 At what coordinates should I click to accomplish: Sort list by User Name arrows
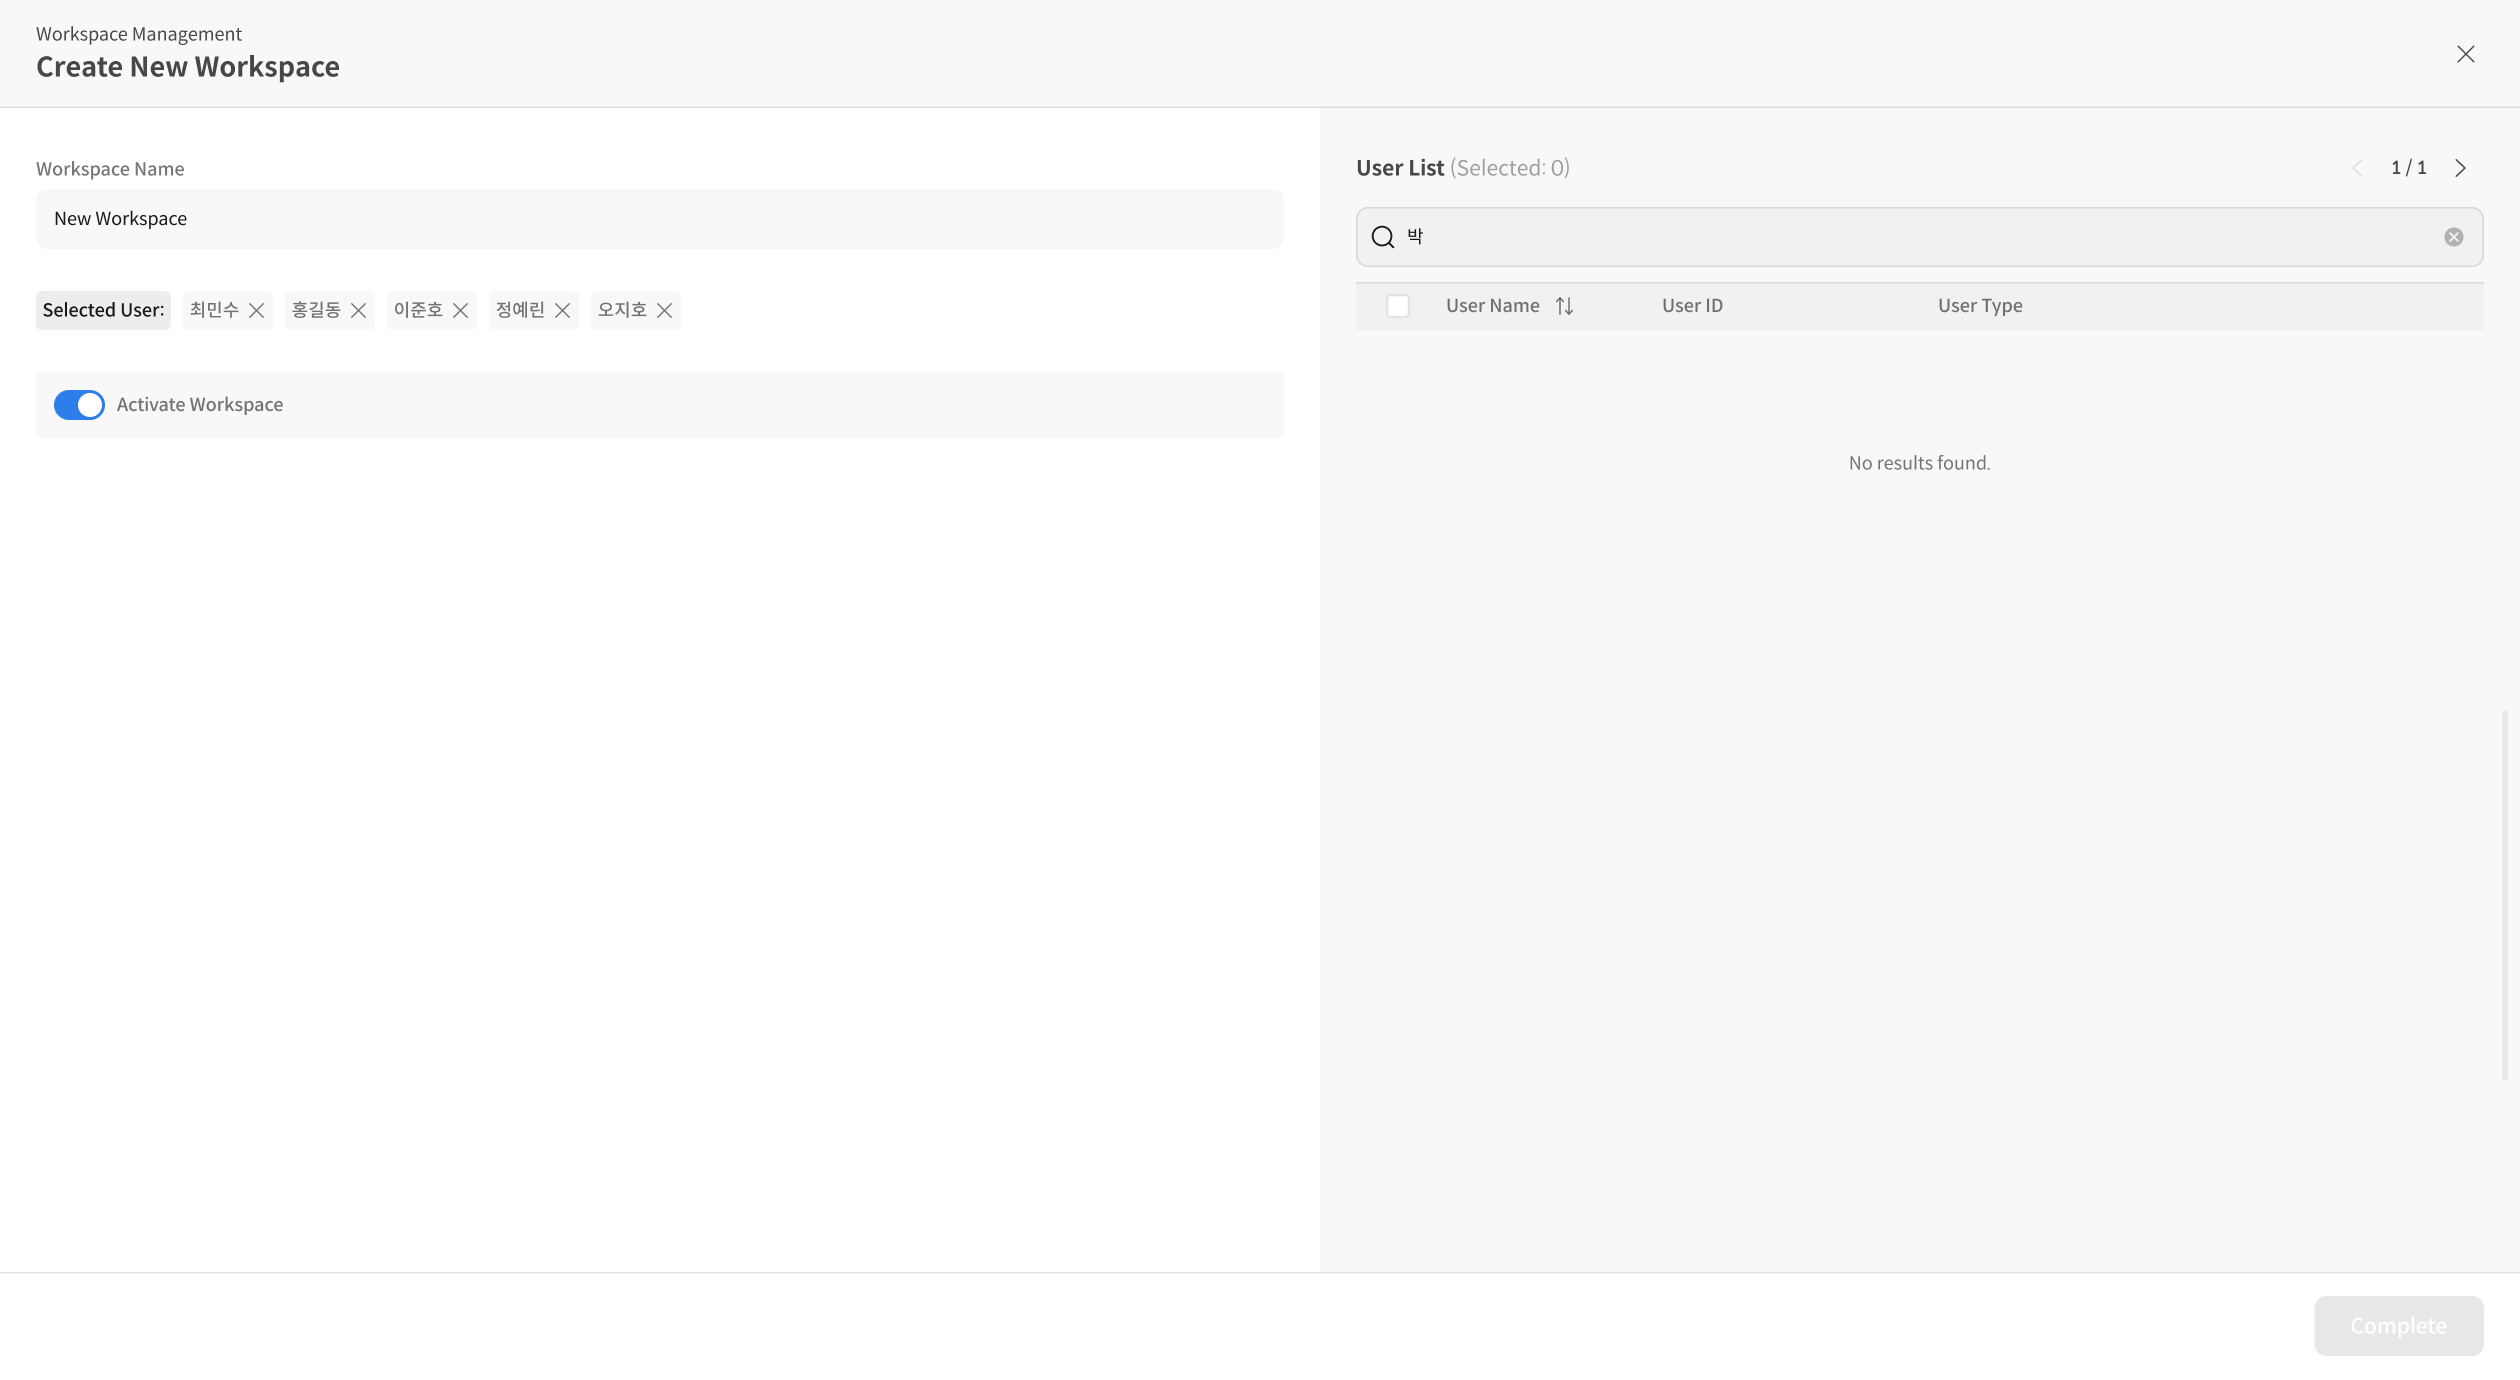tap(1565, 306)
